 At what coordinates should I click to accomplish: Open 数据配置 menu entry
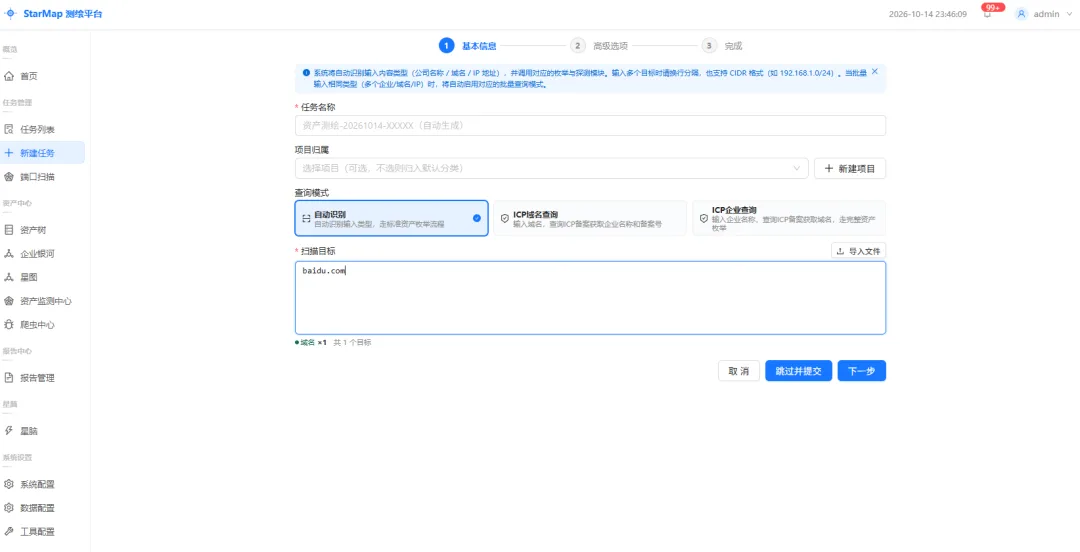click(43, 507)
